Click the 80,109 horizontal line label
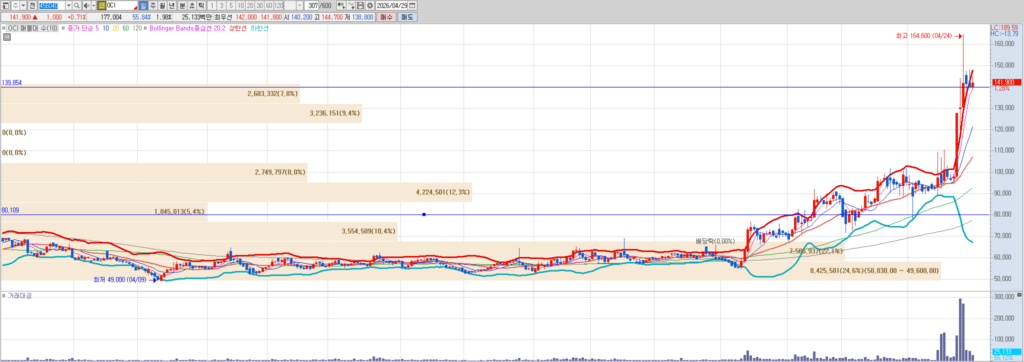 point(10,210)
